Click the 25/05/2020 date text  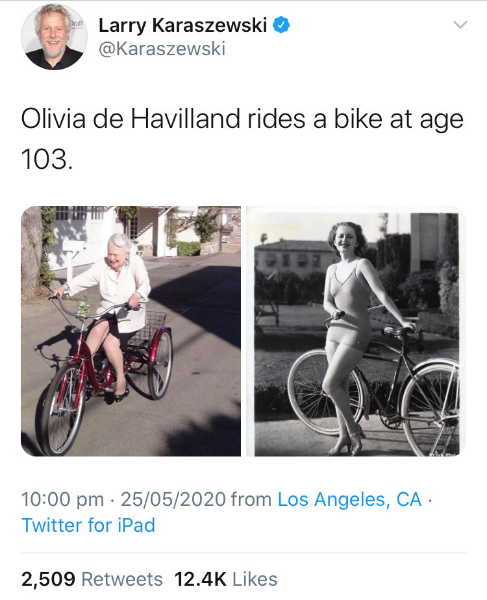[173, 499]
